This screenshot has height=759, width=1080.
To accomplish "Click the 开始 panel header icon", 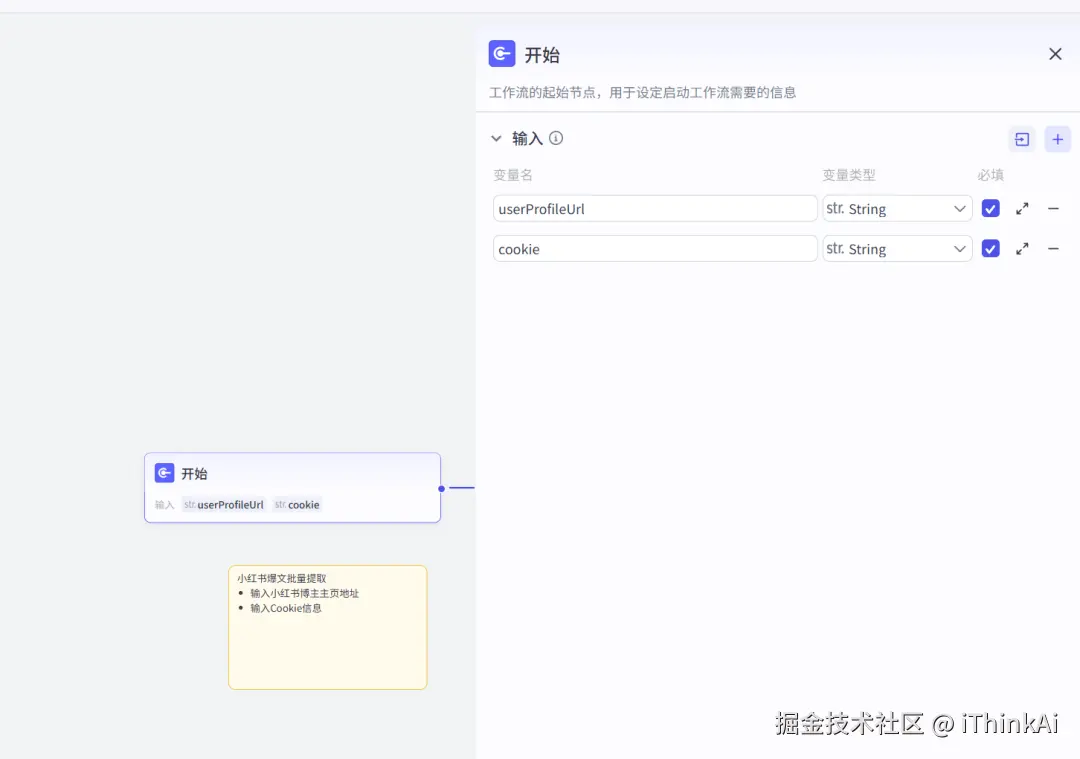I will click(501, 54).
